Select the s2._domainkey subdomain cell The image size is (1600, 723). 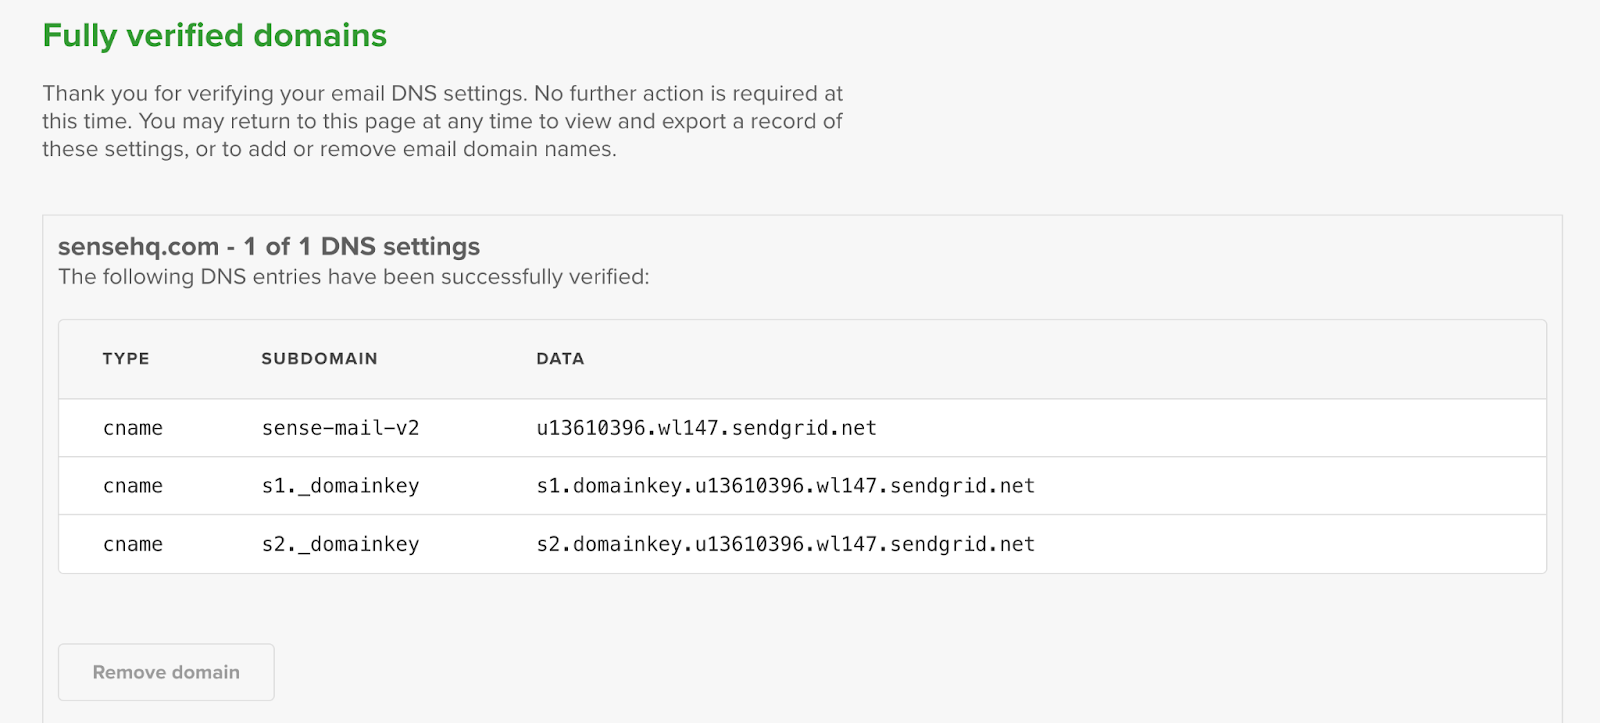340,544
